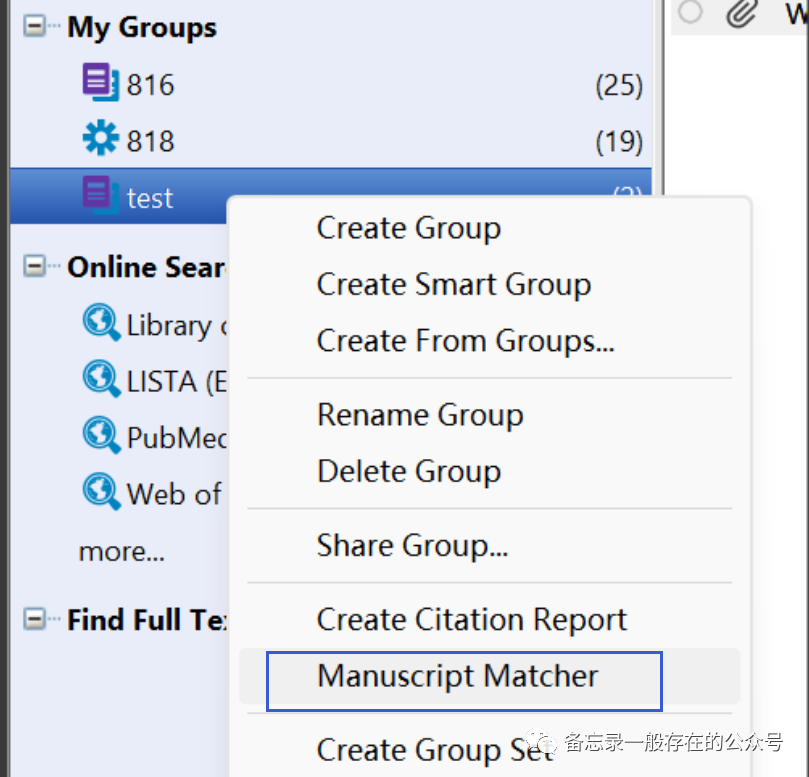Click the 818 smart group gear icon
This screenshot has height=777, width=809.
click(100, 140)
